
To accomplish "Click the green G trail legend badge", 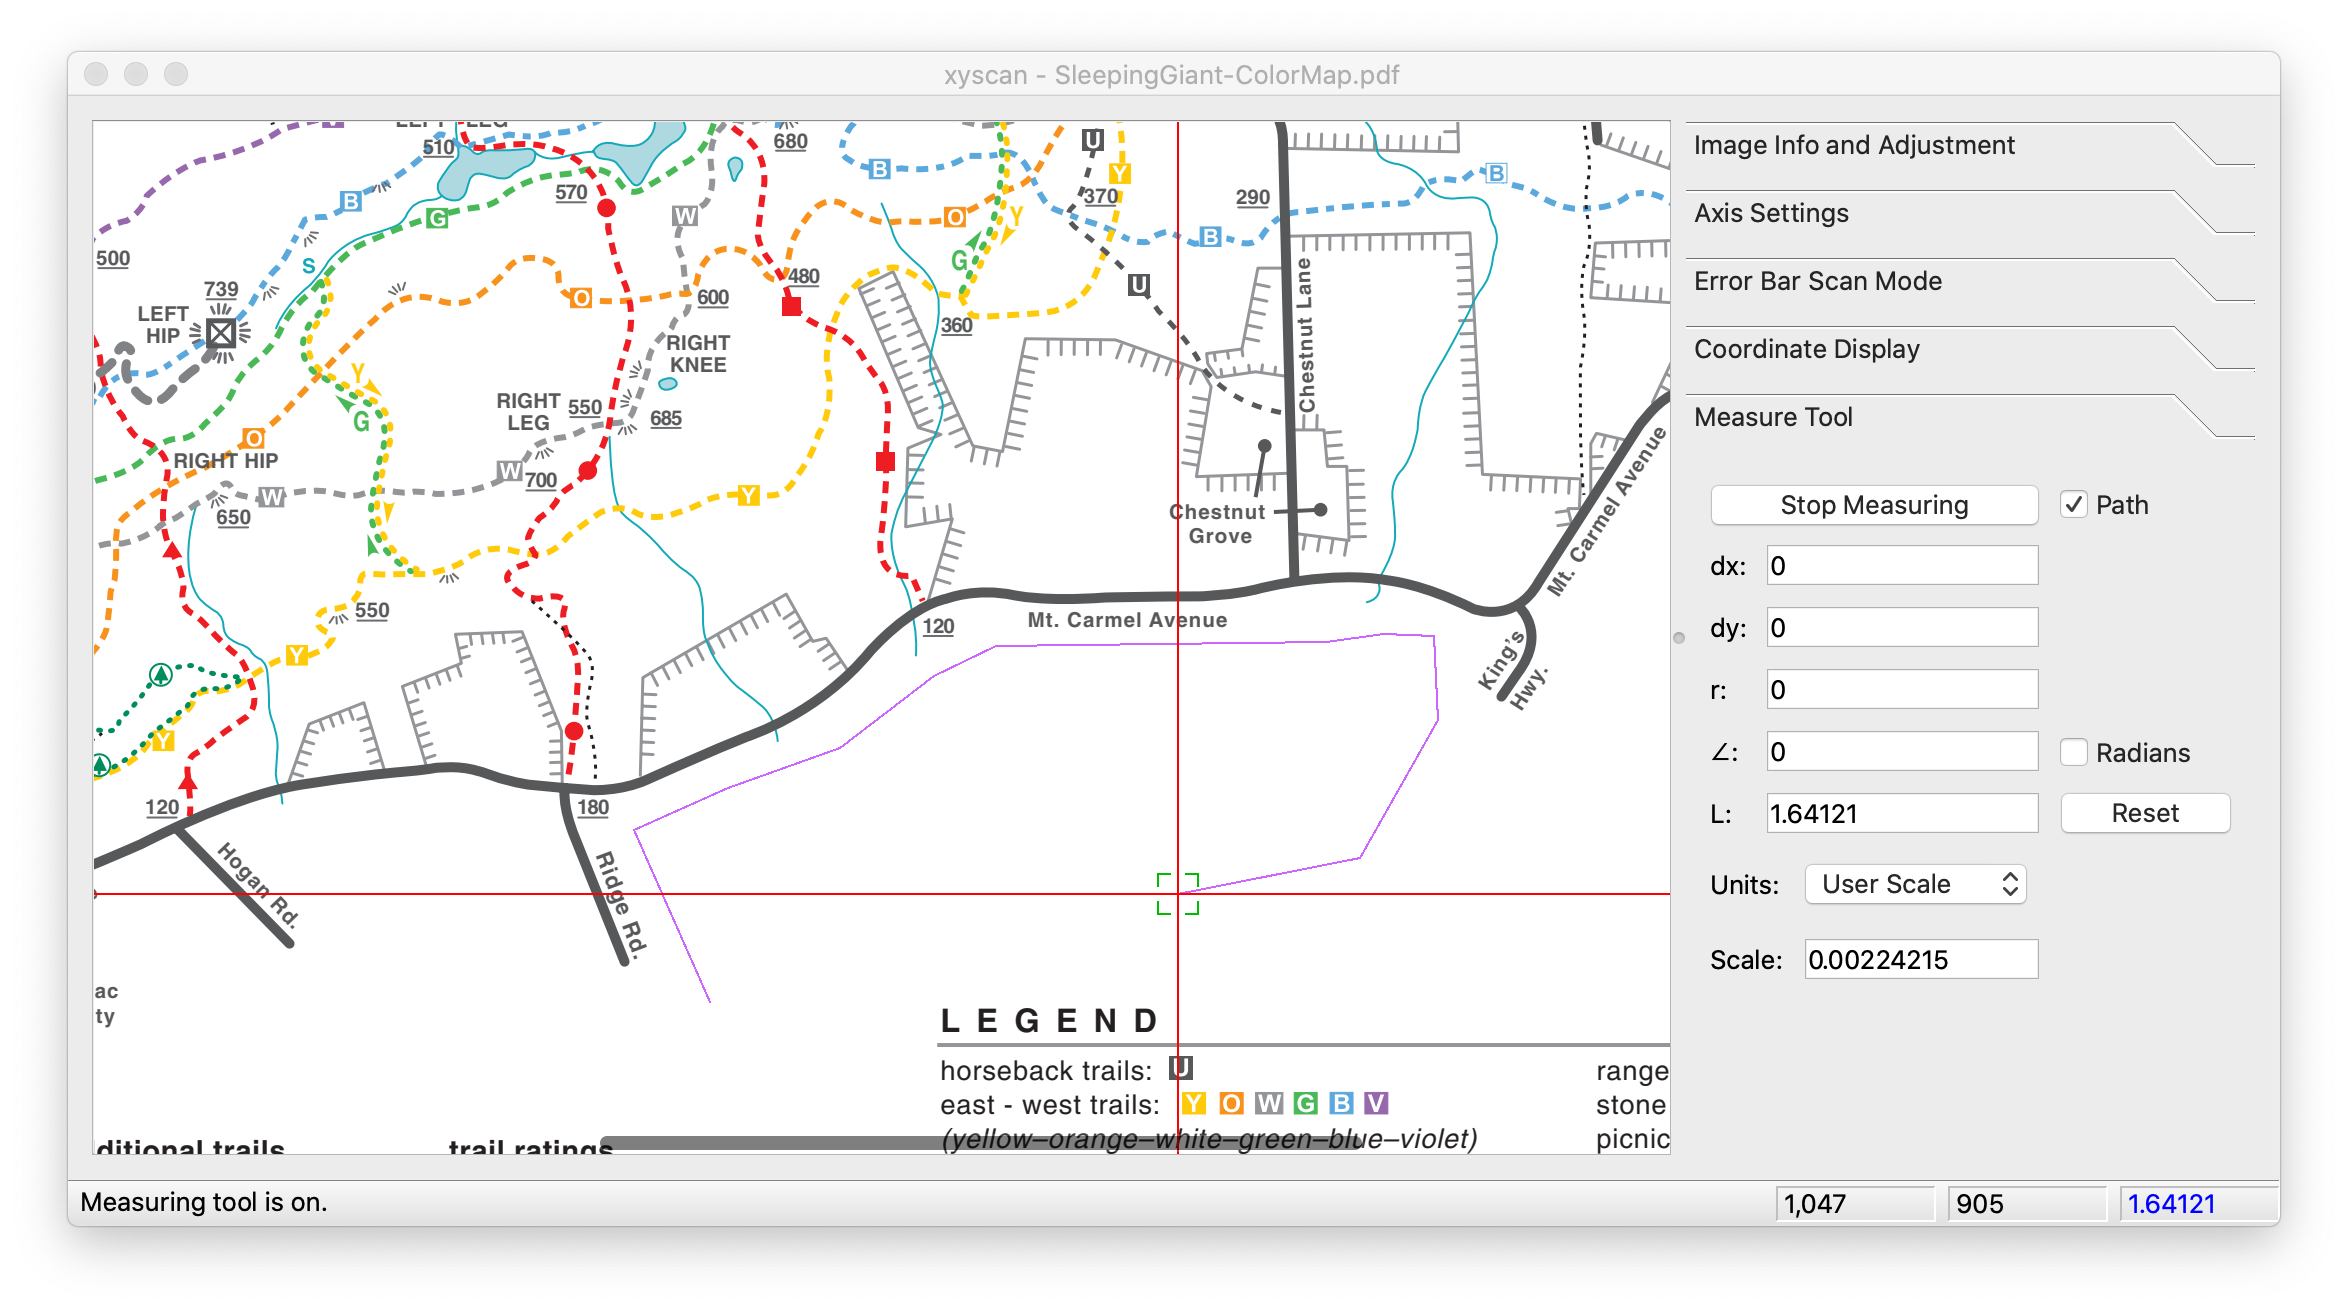I will pyautogui.click(x=1305, y=1103).
